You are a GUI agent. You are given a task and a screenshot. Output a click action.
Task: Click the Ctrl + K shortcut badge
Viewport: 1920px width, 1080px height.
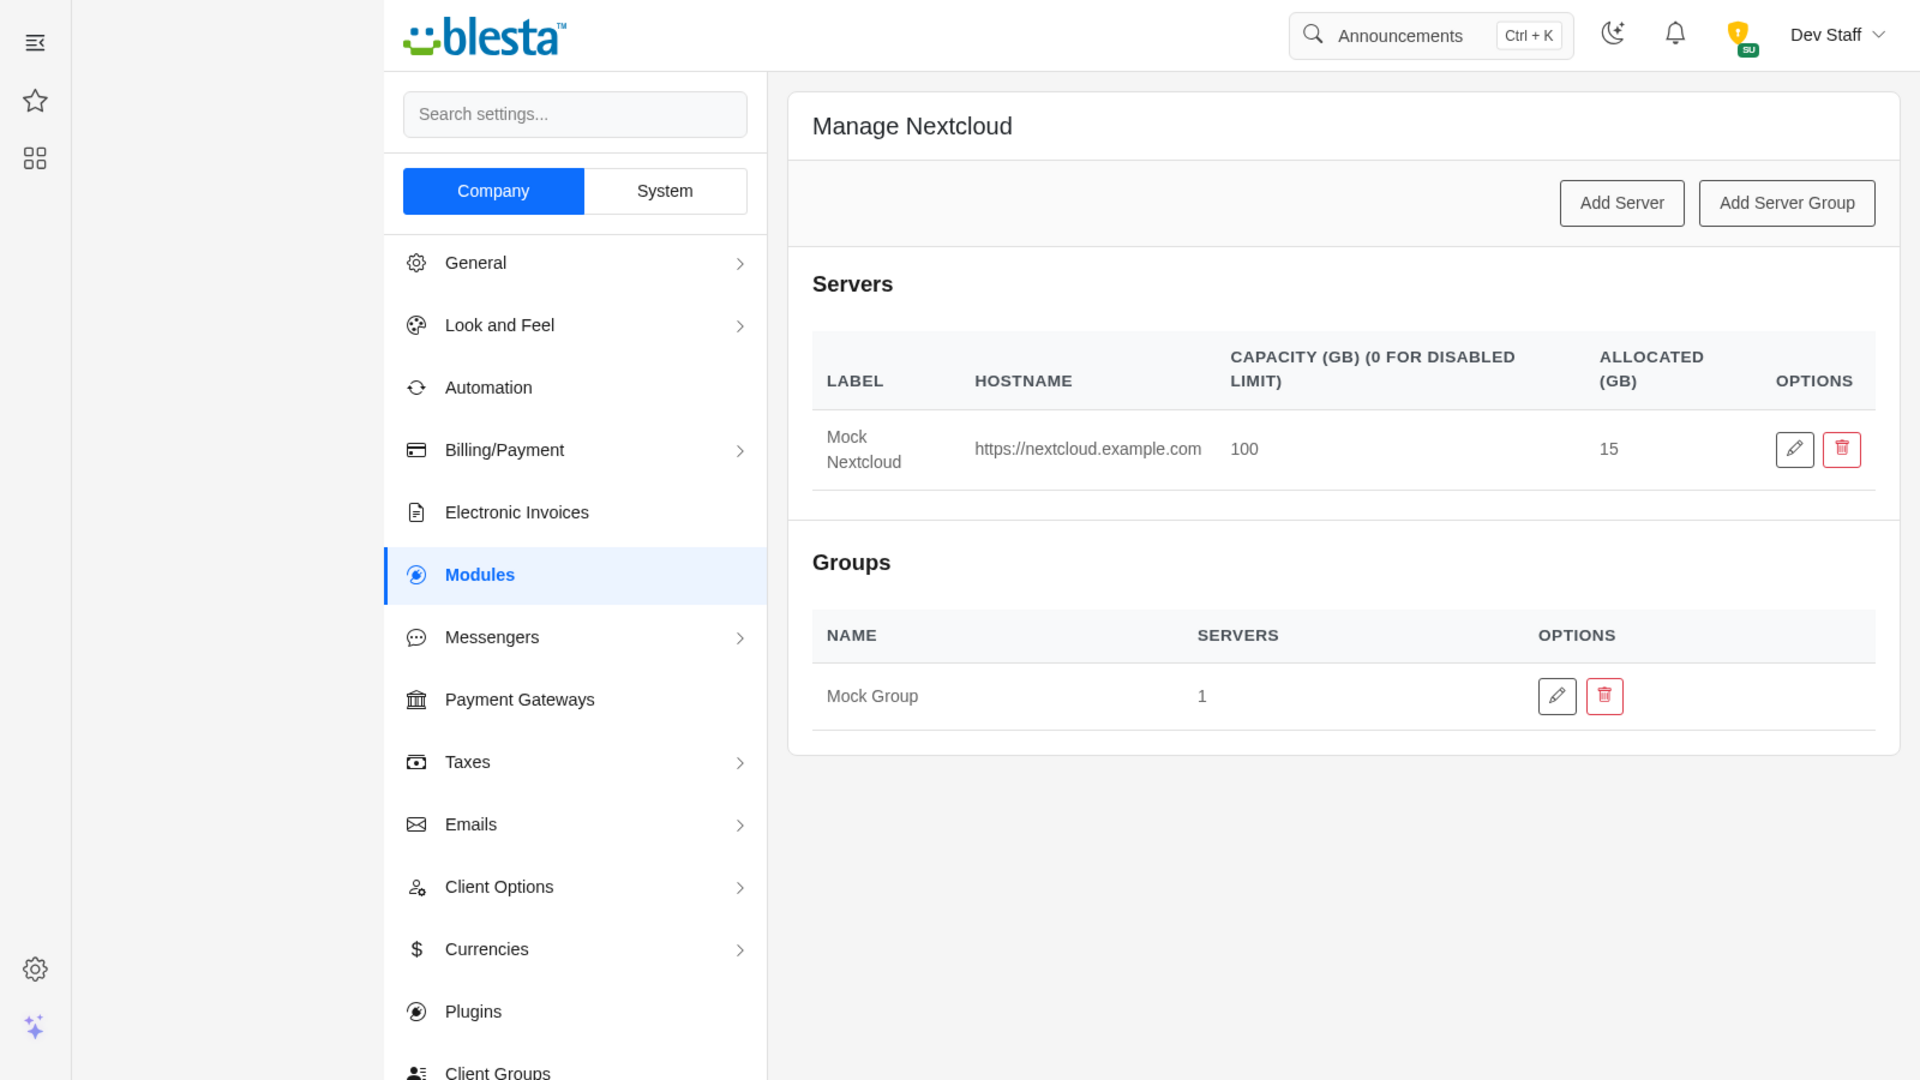pos(1528,36)
